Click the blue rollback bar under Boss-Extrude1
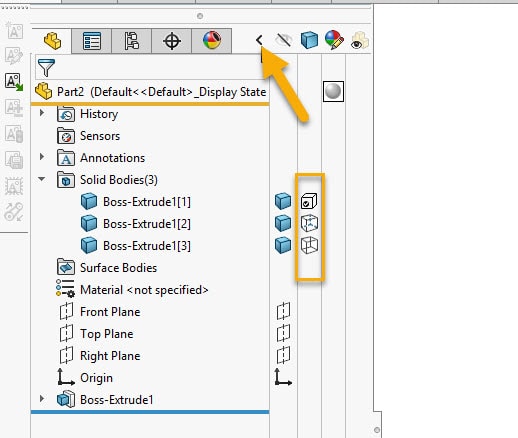 (x=150, y=412)
